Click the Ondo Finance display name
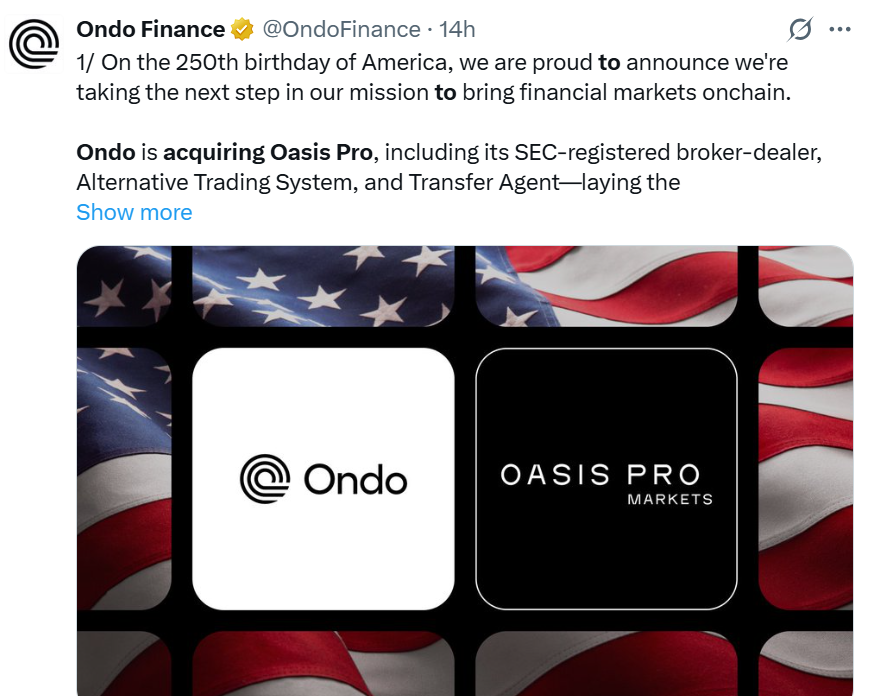Image resolution: width=877 pixels, height=696 pixels. [x=150, y=29]
